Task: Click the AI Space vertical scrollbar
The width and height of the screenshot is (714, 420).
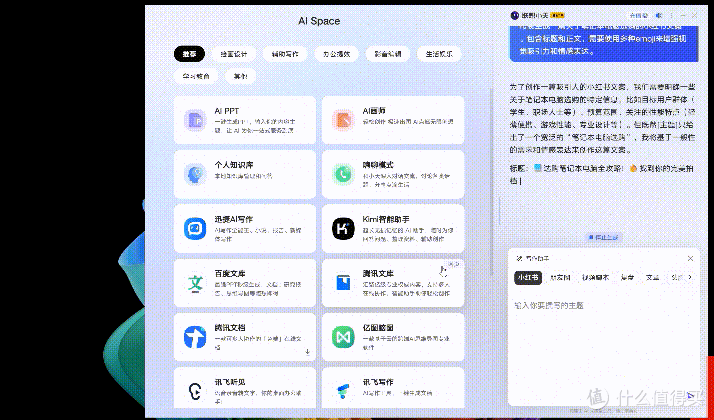Action: 490,182
